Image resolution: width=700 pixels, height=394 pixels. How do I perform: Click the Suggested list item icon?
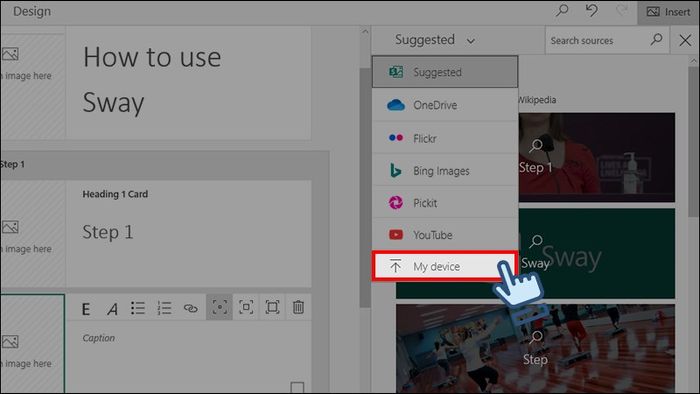coord(396,72)
